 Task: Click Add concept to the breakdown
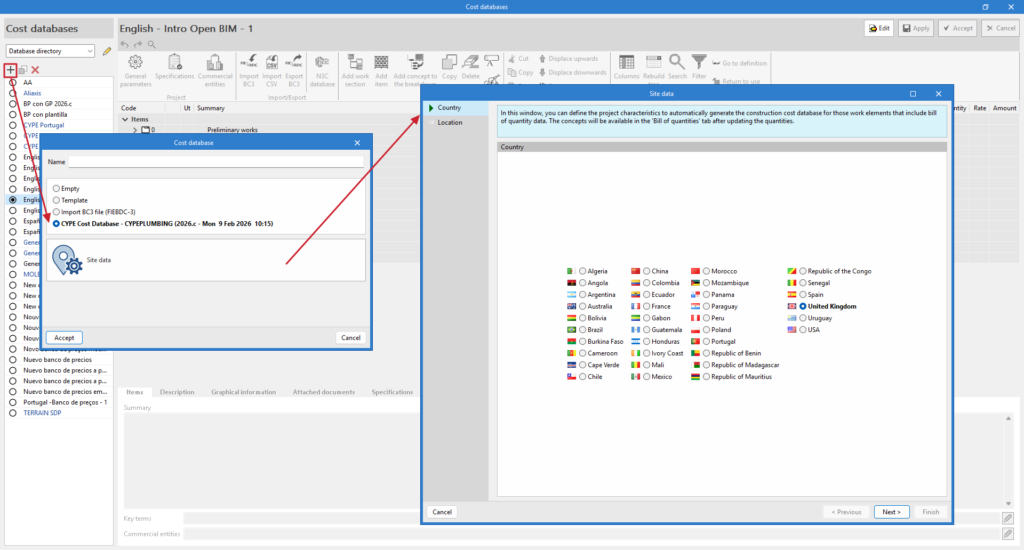click(415, 70)
